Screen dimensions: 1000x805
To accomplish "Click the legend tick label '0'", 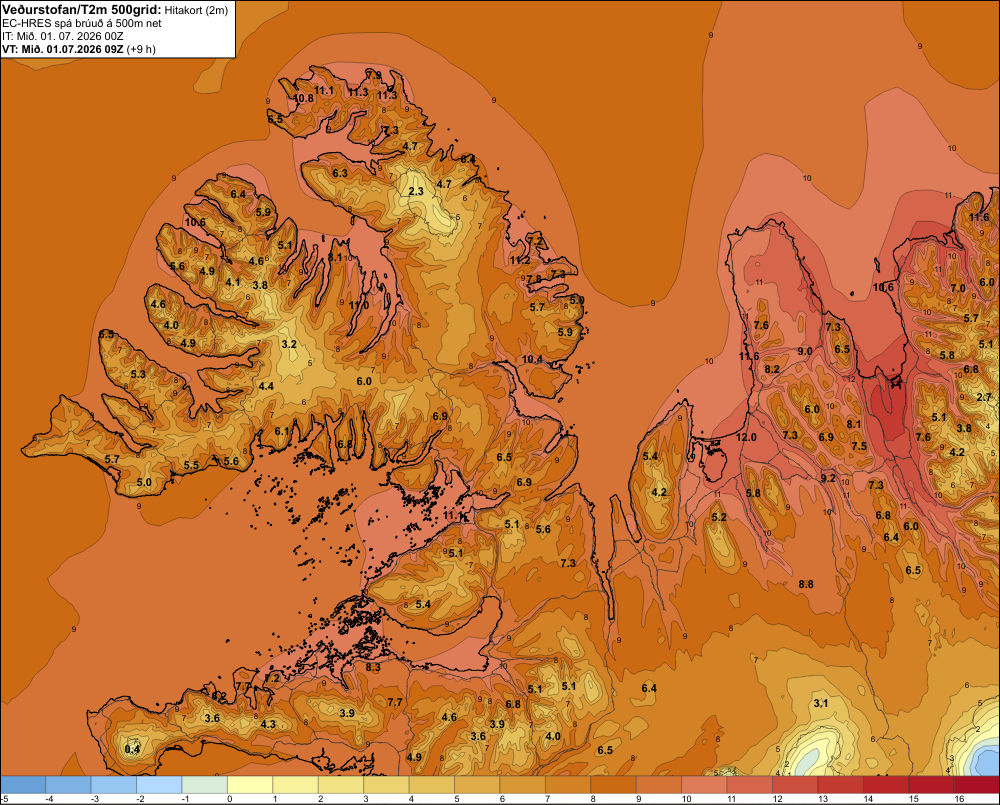I will pos(229,799).
